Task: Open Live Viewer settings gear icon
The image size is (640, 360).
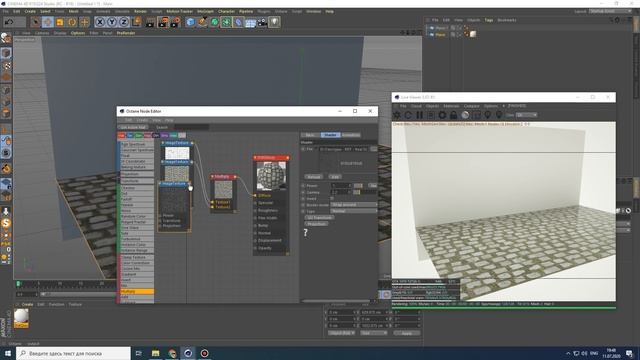Action: tap(442, 115)
